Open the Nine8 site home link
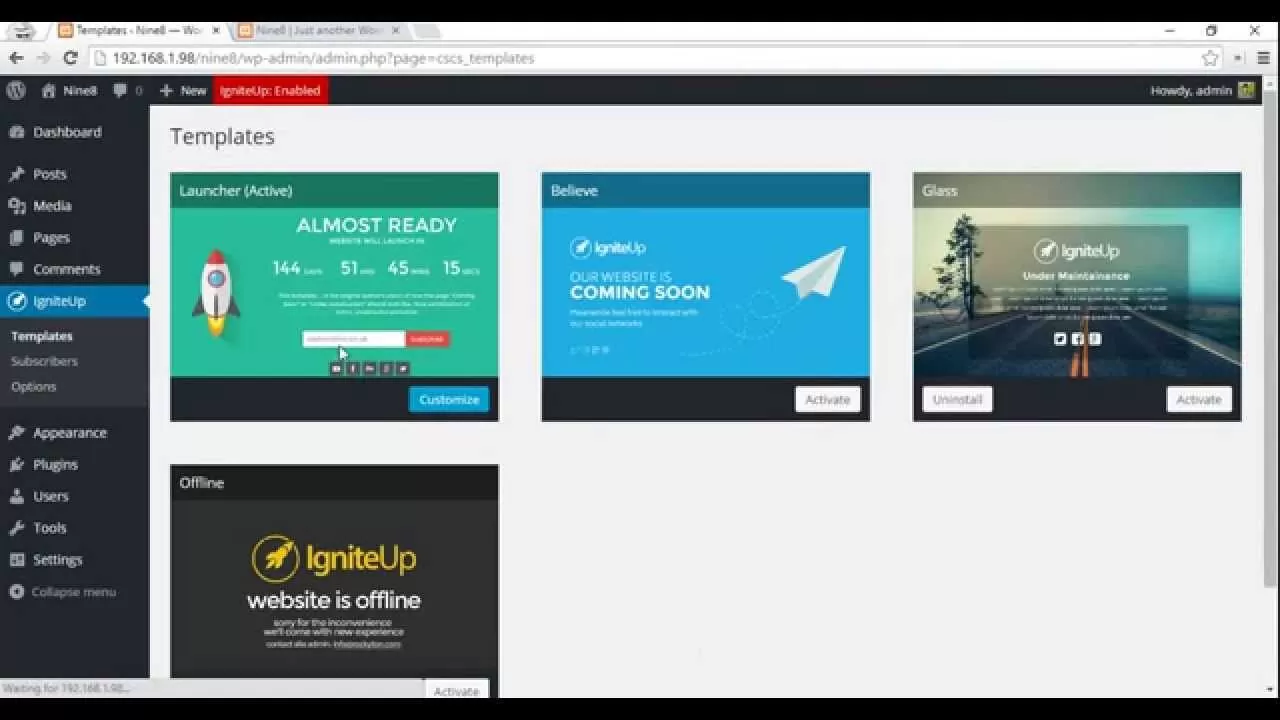 pyautogui.click(x=70, y=90)
